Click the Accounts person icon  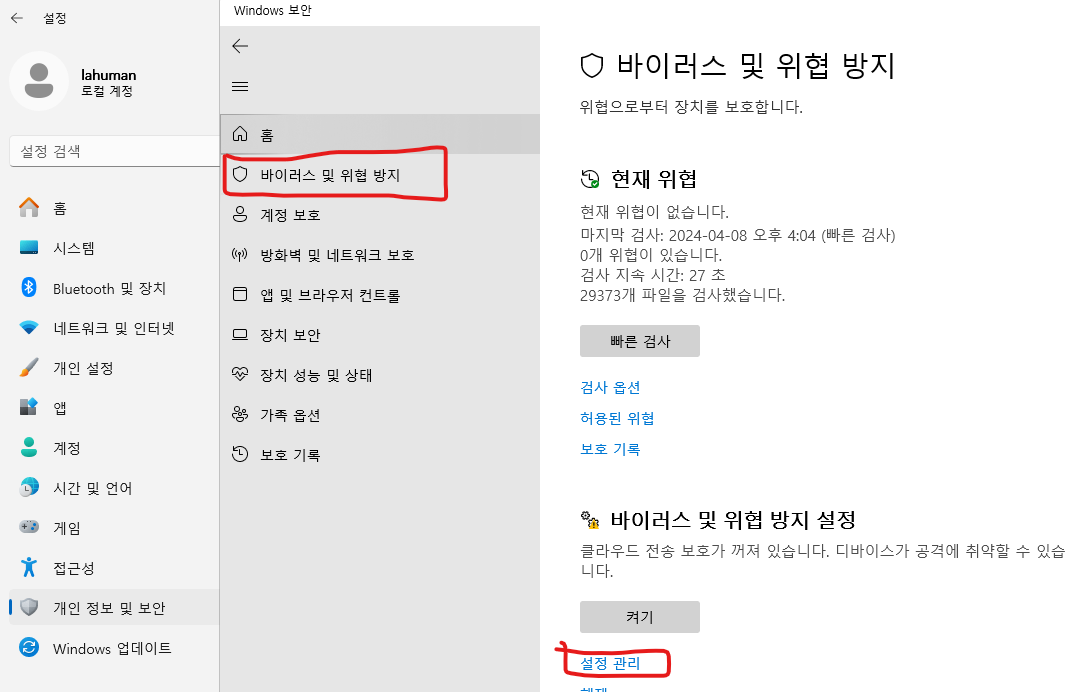tap(29, 448)
